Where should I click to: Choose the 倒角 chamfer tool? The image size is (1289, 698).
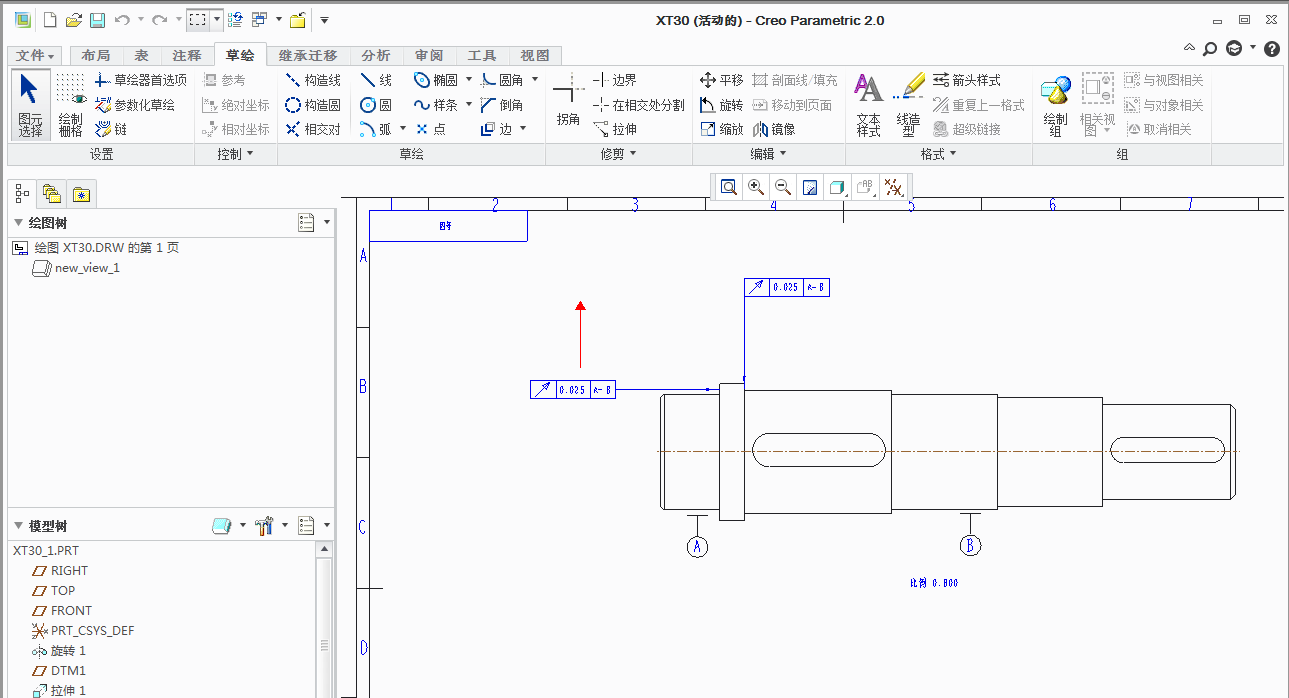tap(502, 105)
